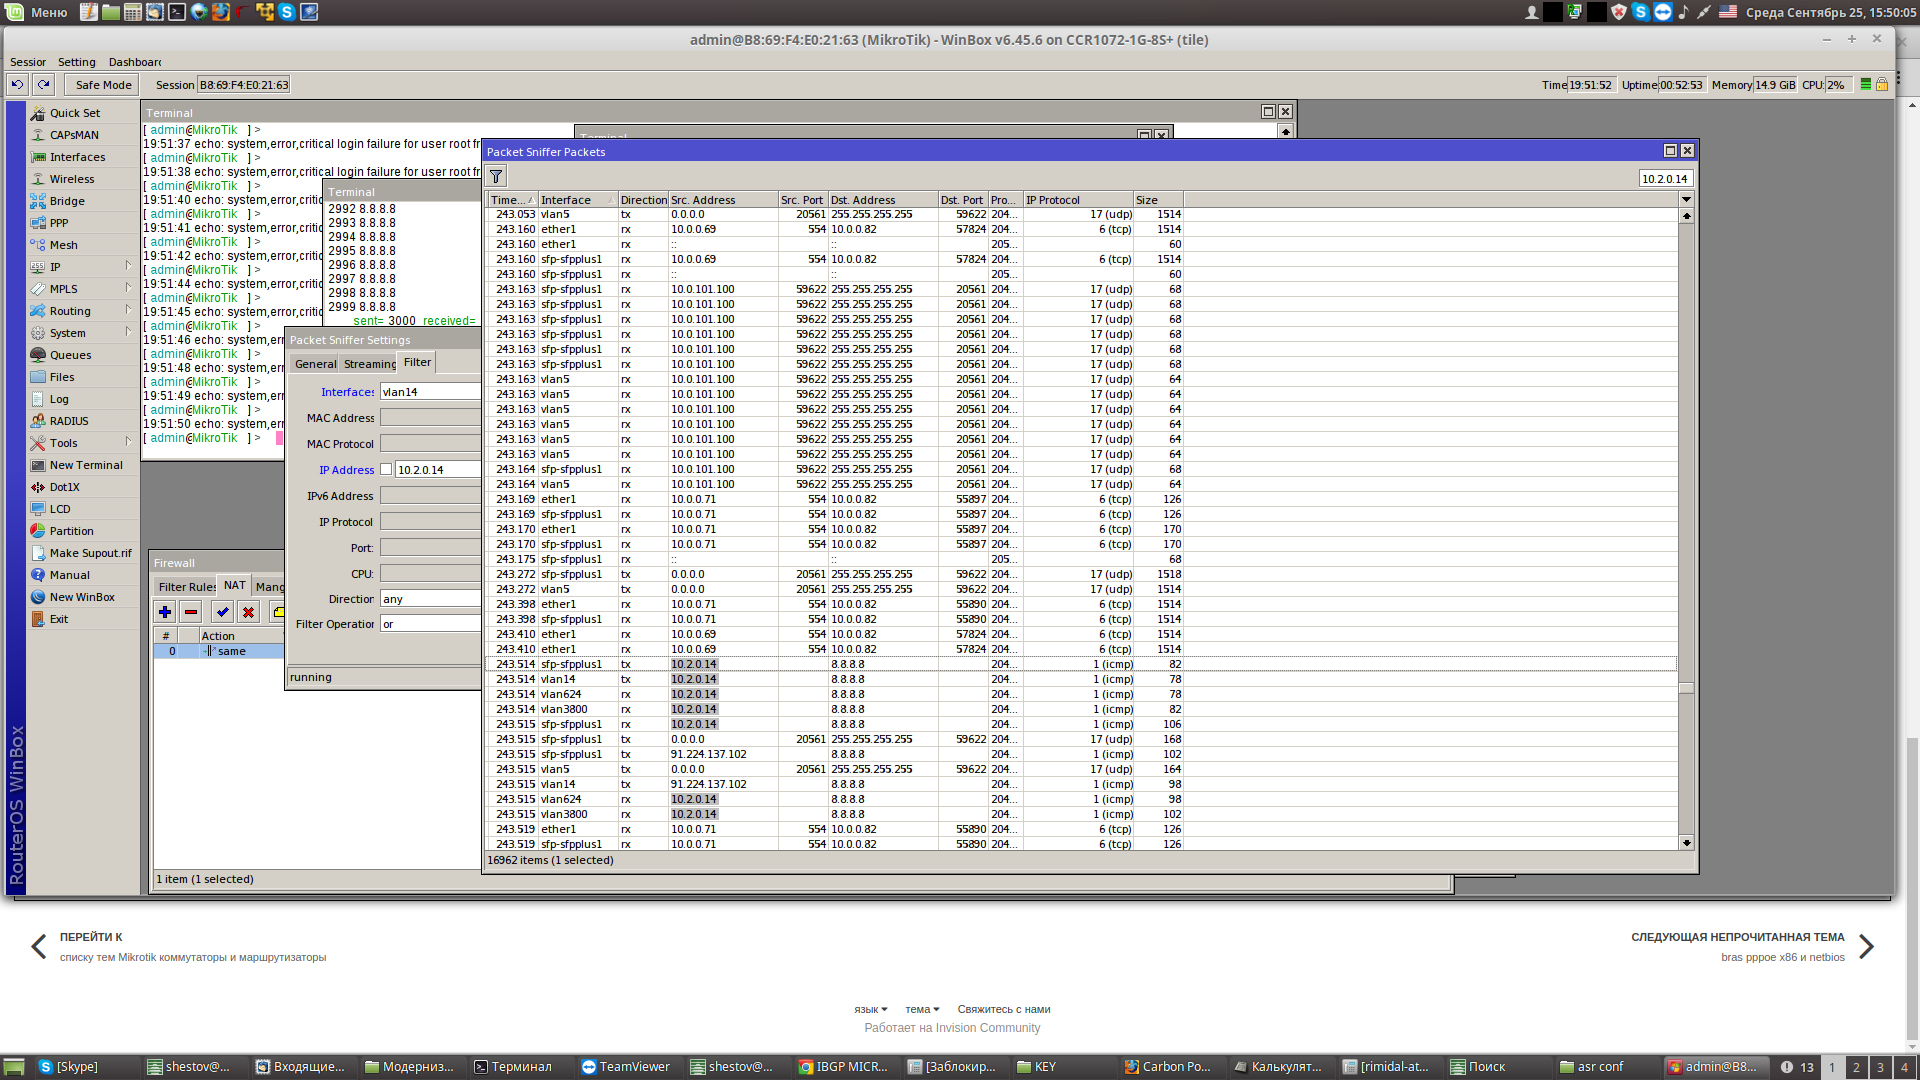
Task: Toggle the IP Address invert checkbox
Action: pos(386,469)
